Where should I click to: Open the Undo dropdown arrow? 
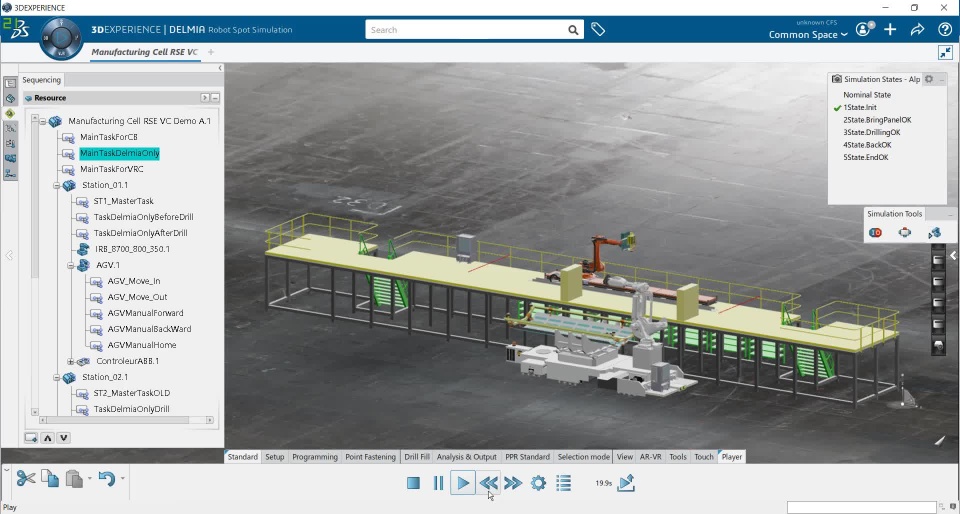point(122,479)
